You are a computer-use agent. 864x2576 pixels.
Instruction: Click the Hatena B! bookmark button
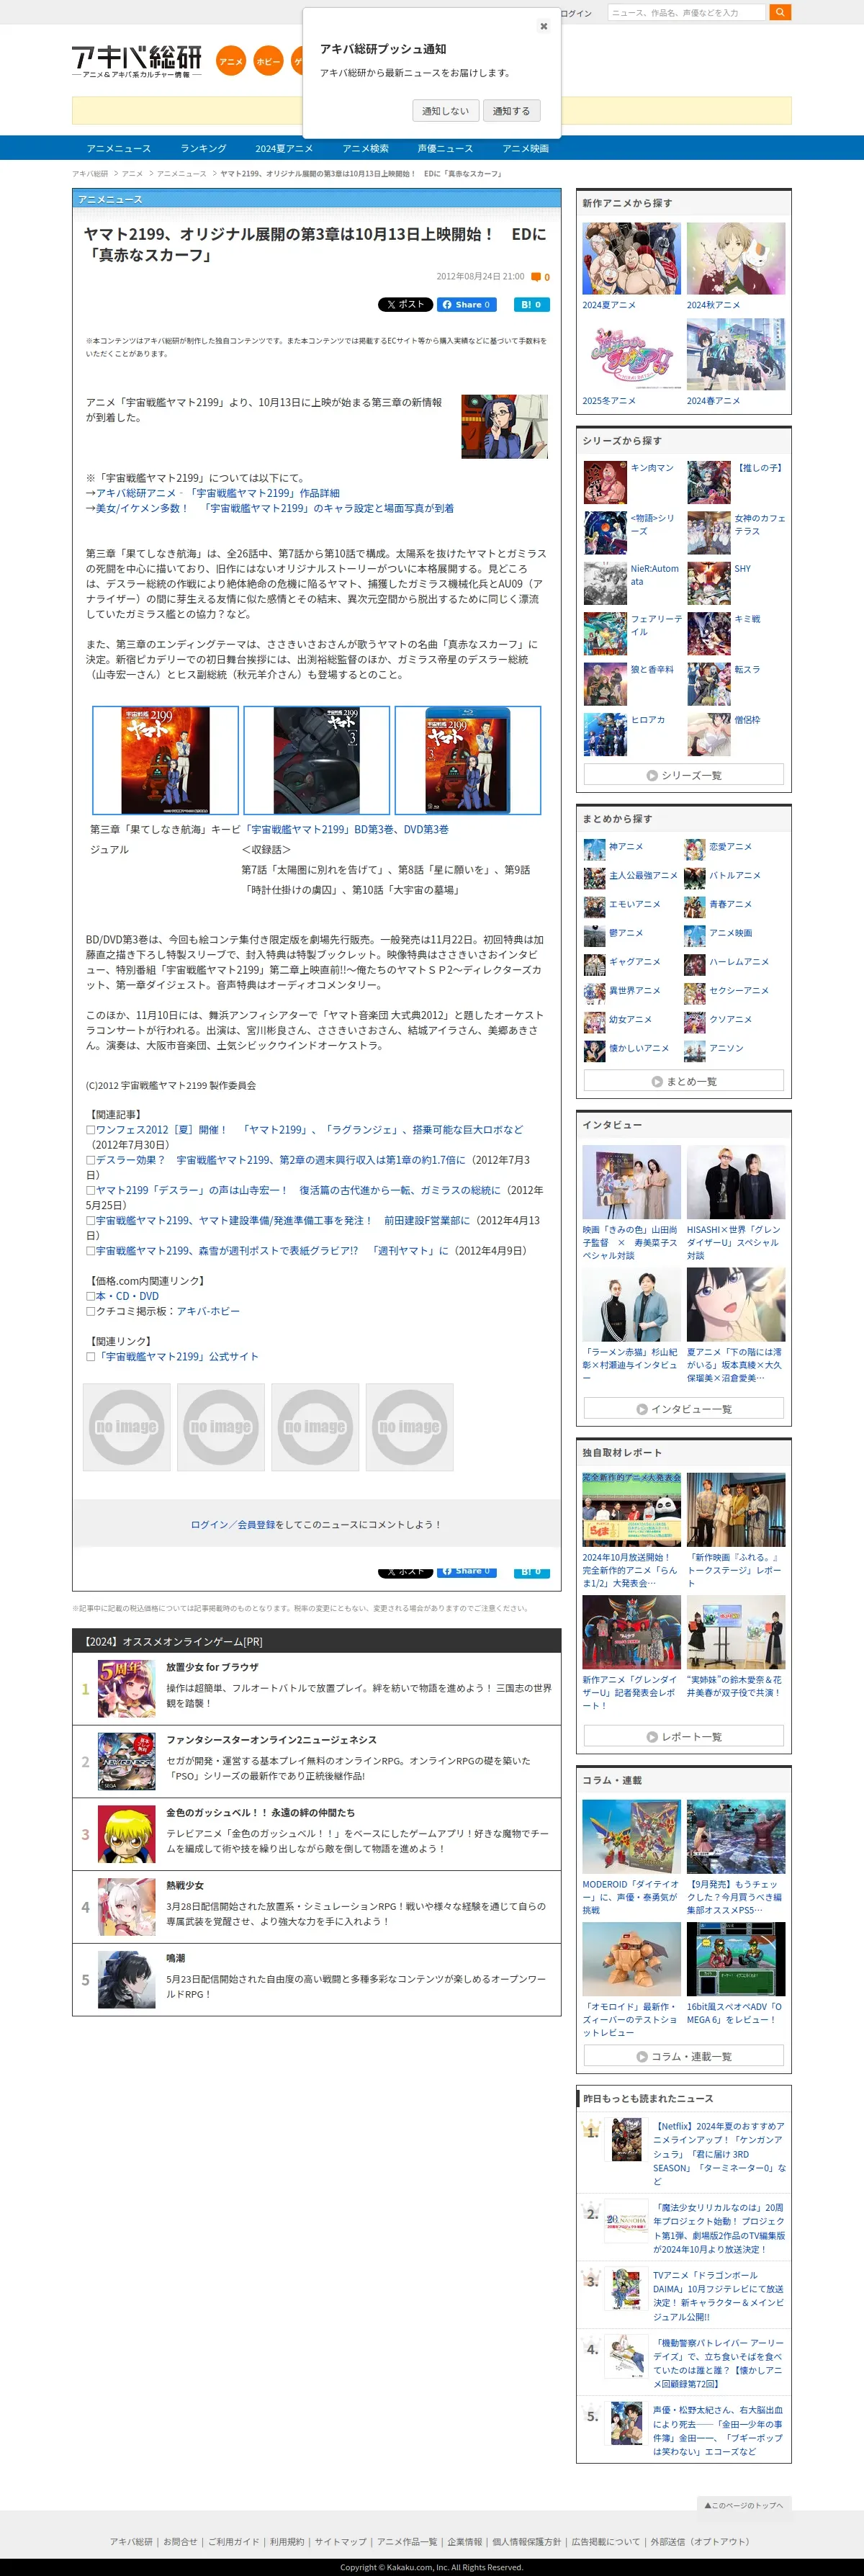[531, 304]
